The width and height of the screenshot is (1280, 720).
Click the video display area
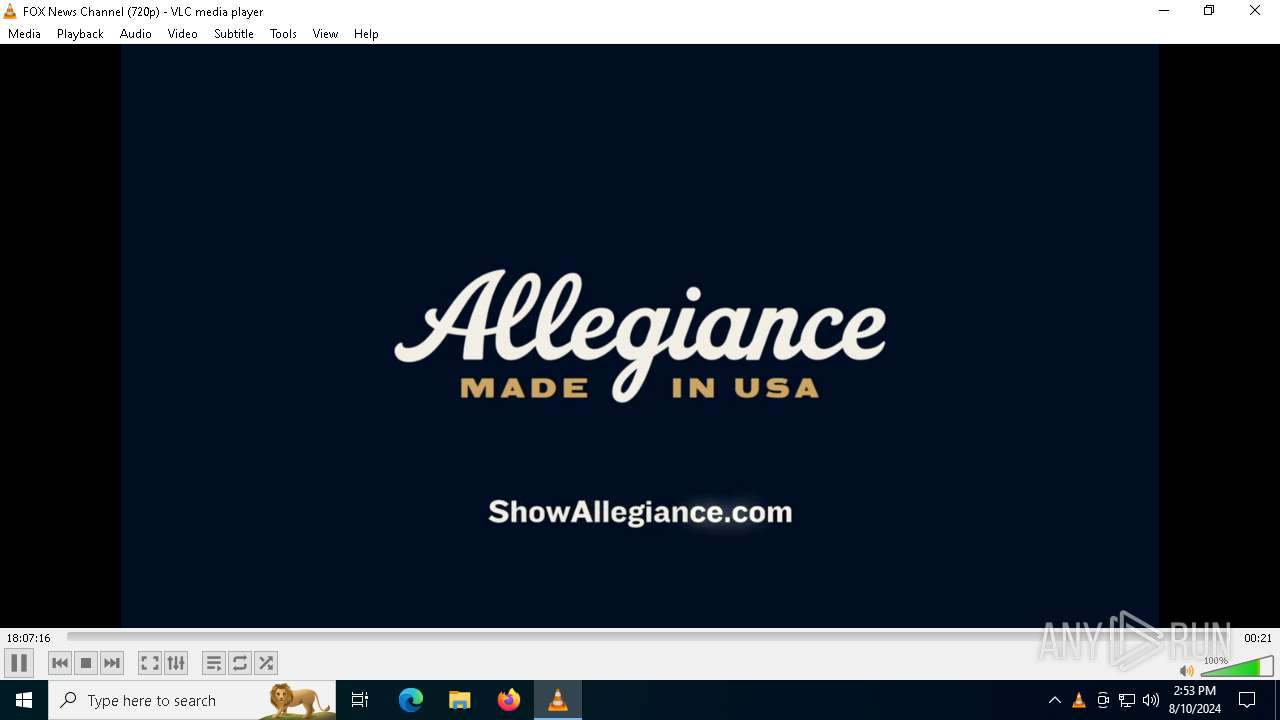point(640,336)
